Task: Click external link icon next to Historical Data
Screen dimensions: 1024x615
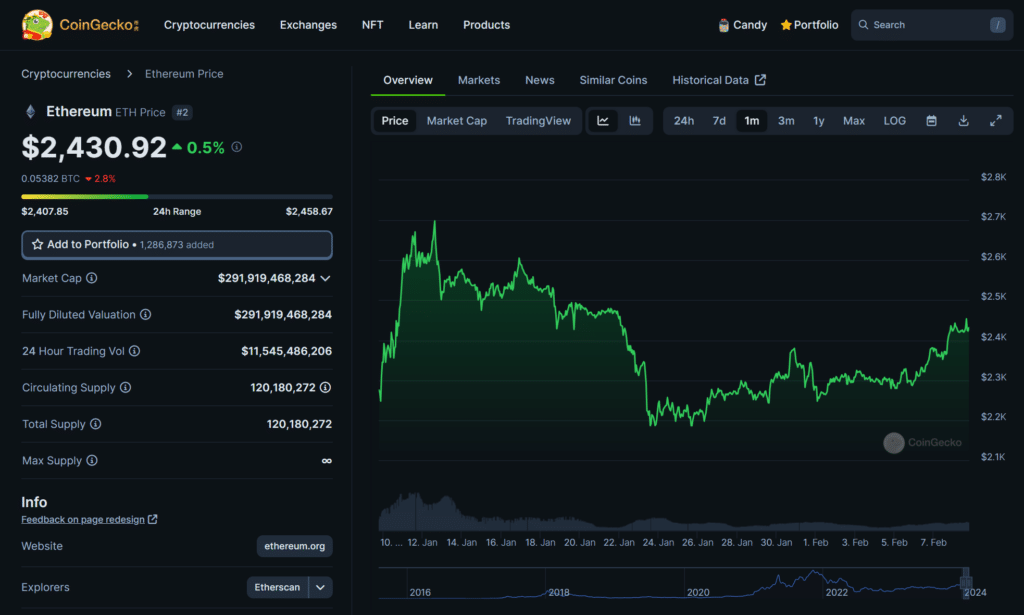Action: (x=760, y=80)
